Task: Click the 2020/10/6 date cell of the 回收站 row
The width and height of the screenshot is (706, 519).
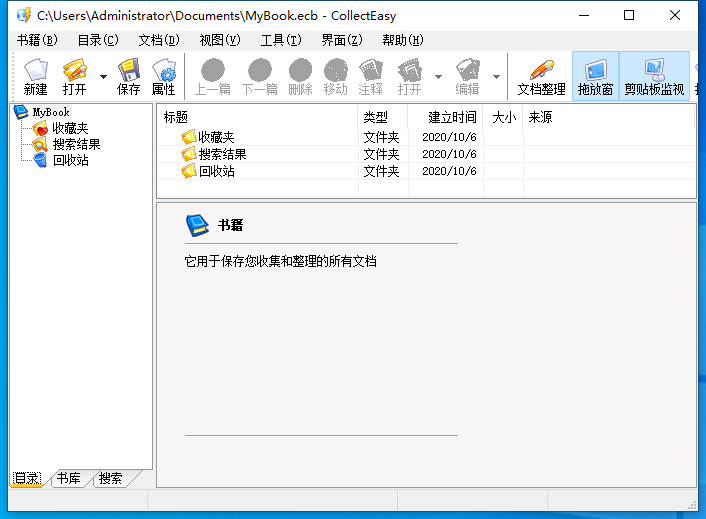Action: [x=449, y=171]
